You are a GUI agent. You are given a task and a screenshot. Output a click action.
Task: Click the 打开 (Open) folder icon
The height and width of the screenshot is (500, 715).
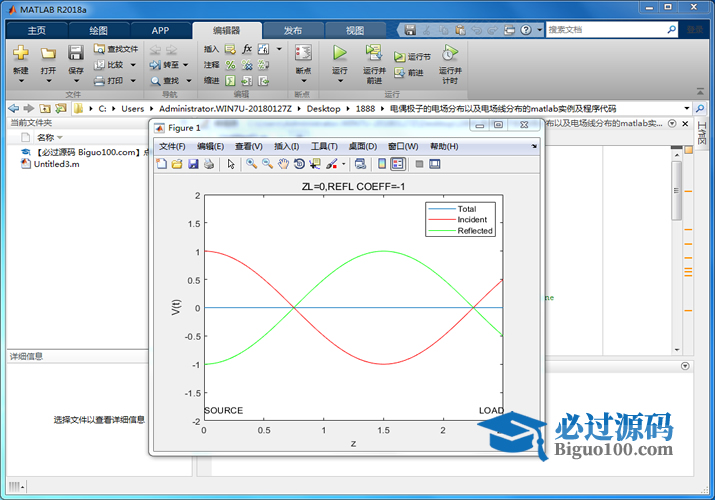coord(48,54)
